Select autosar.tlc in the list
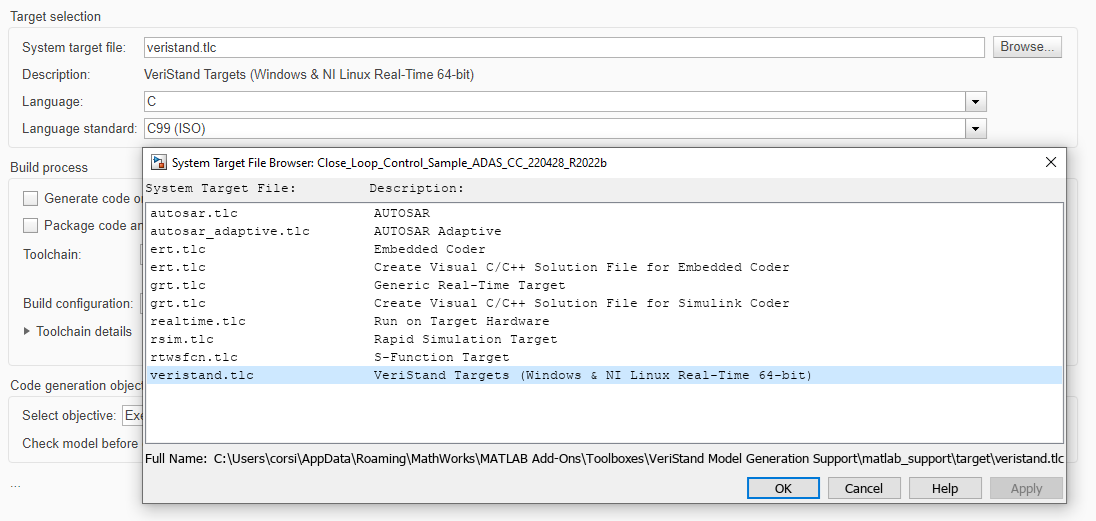This screenshot has height=521, width=1096. tap(605, 213)
